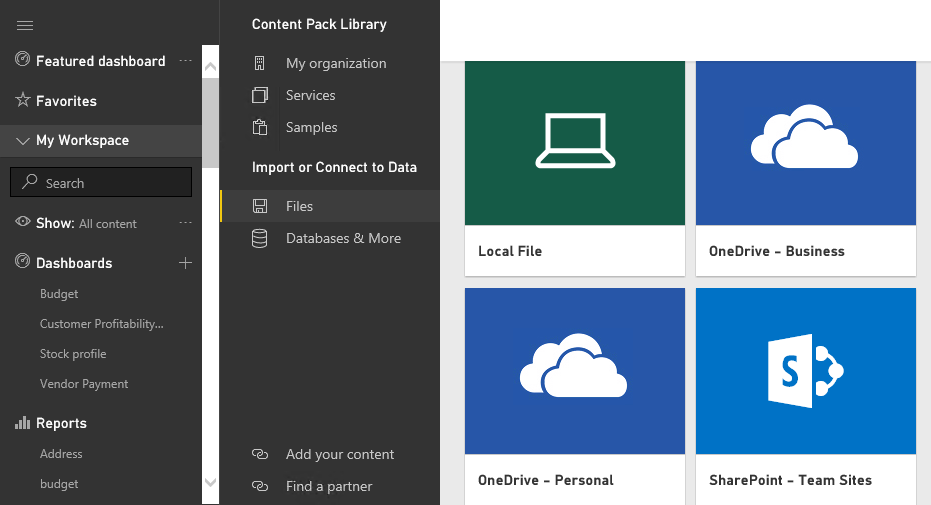The width and height of the screenshot is (931, 505).
Task: Click the navigation scrollbar up arrow
Action: click(210, 67)
